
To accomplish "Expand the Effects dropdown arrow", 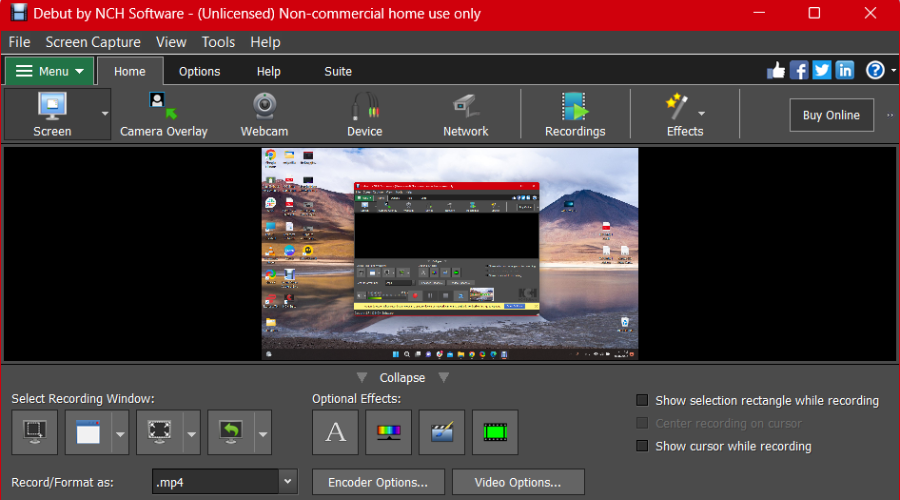I will 701,114.
